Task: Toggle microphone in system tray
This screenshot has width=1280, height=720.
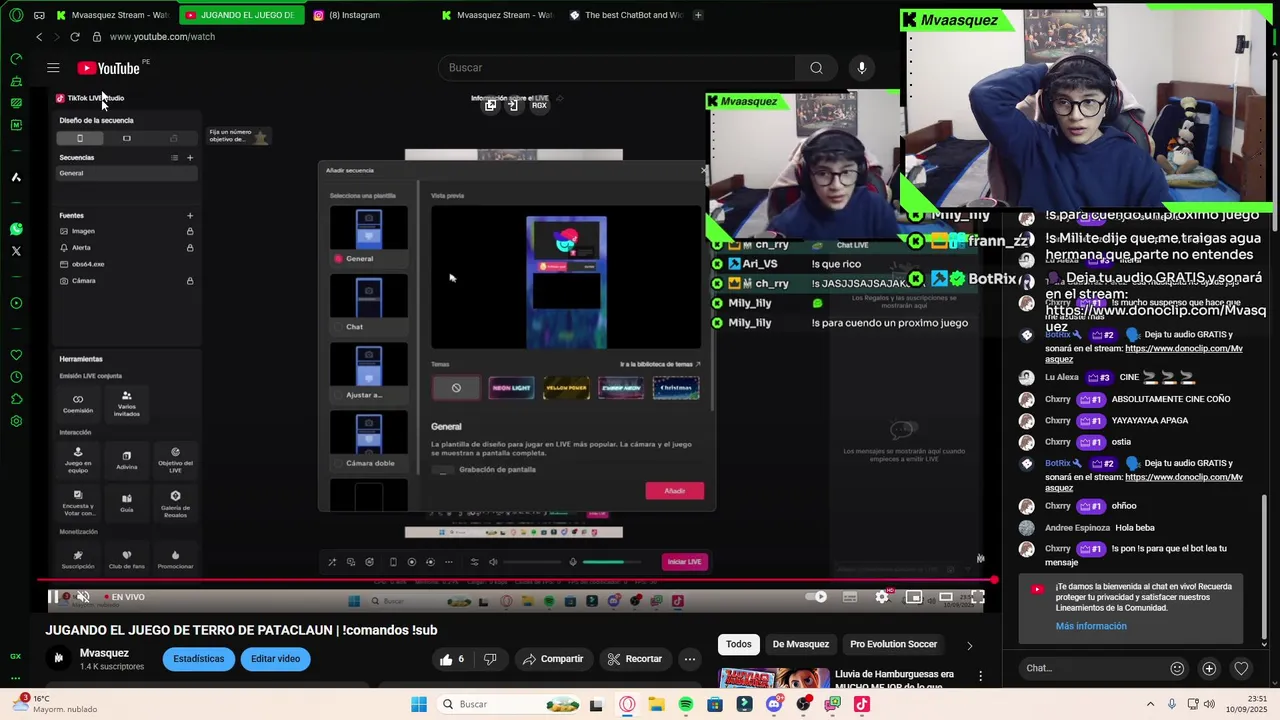Action: point(1172,704)
